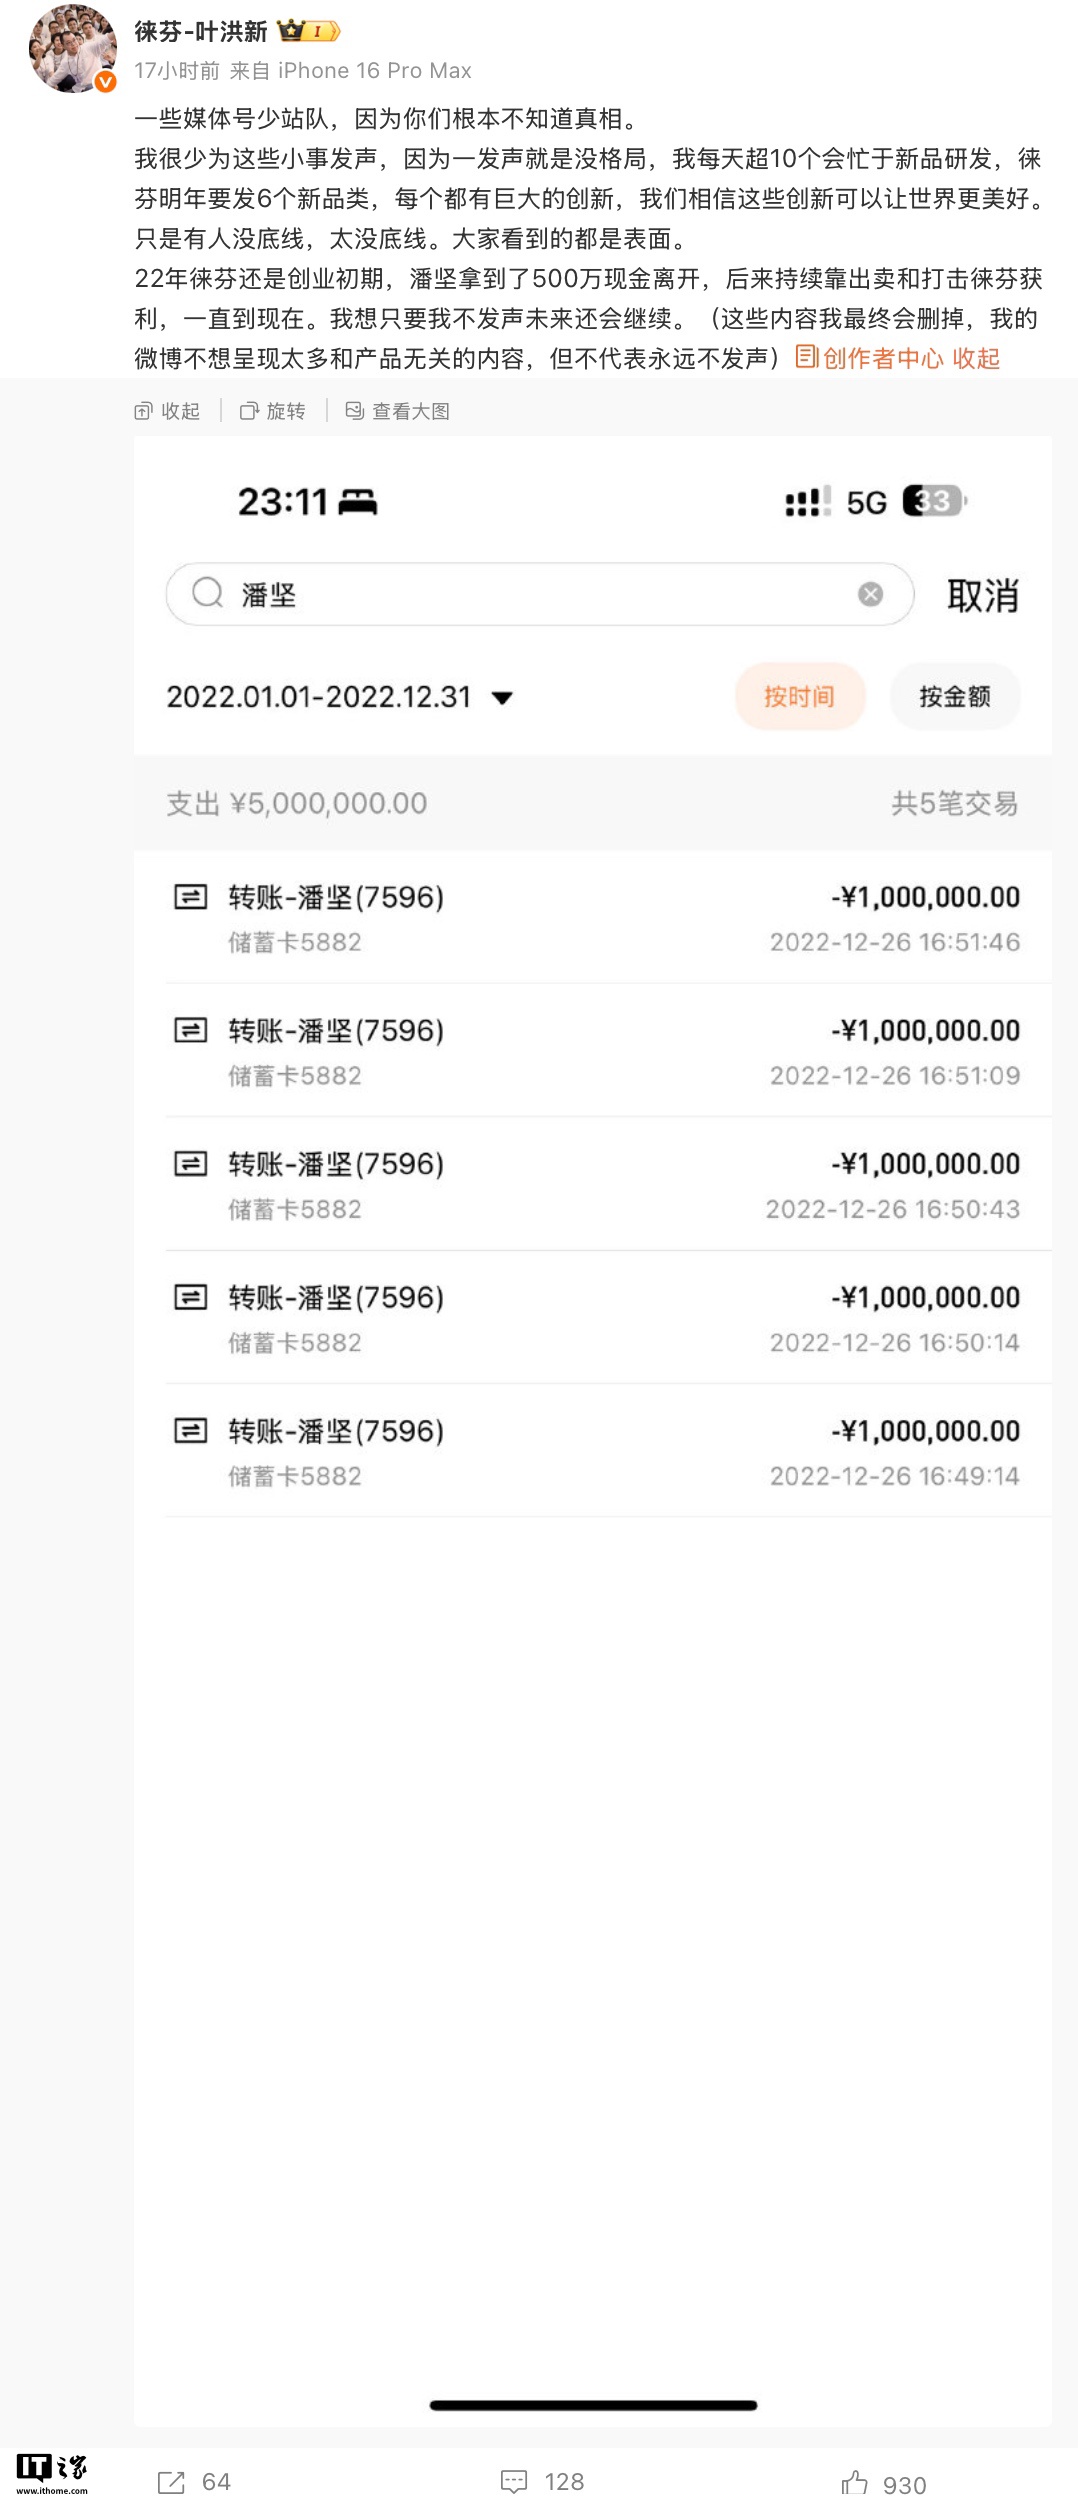
Task: Open the first transfer at 16:51:46
Action: tap(596, 918)
